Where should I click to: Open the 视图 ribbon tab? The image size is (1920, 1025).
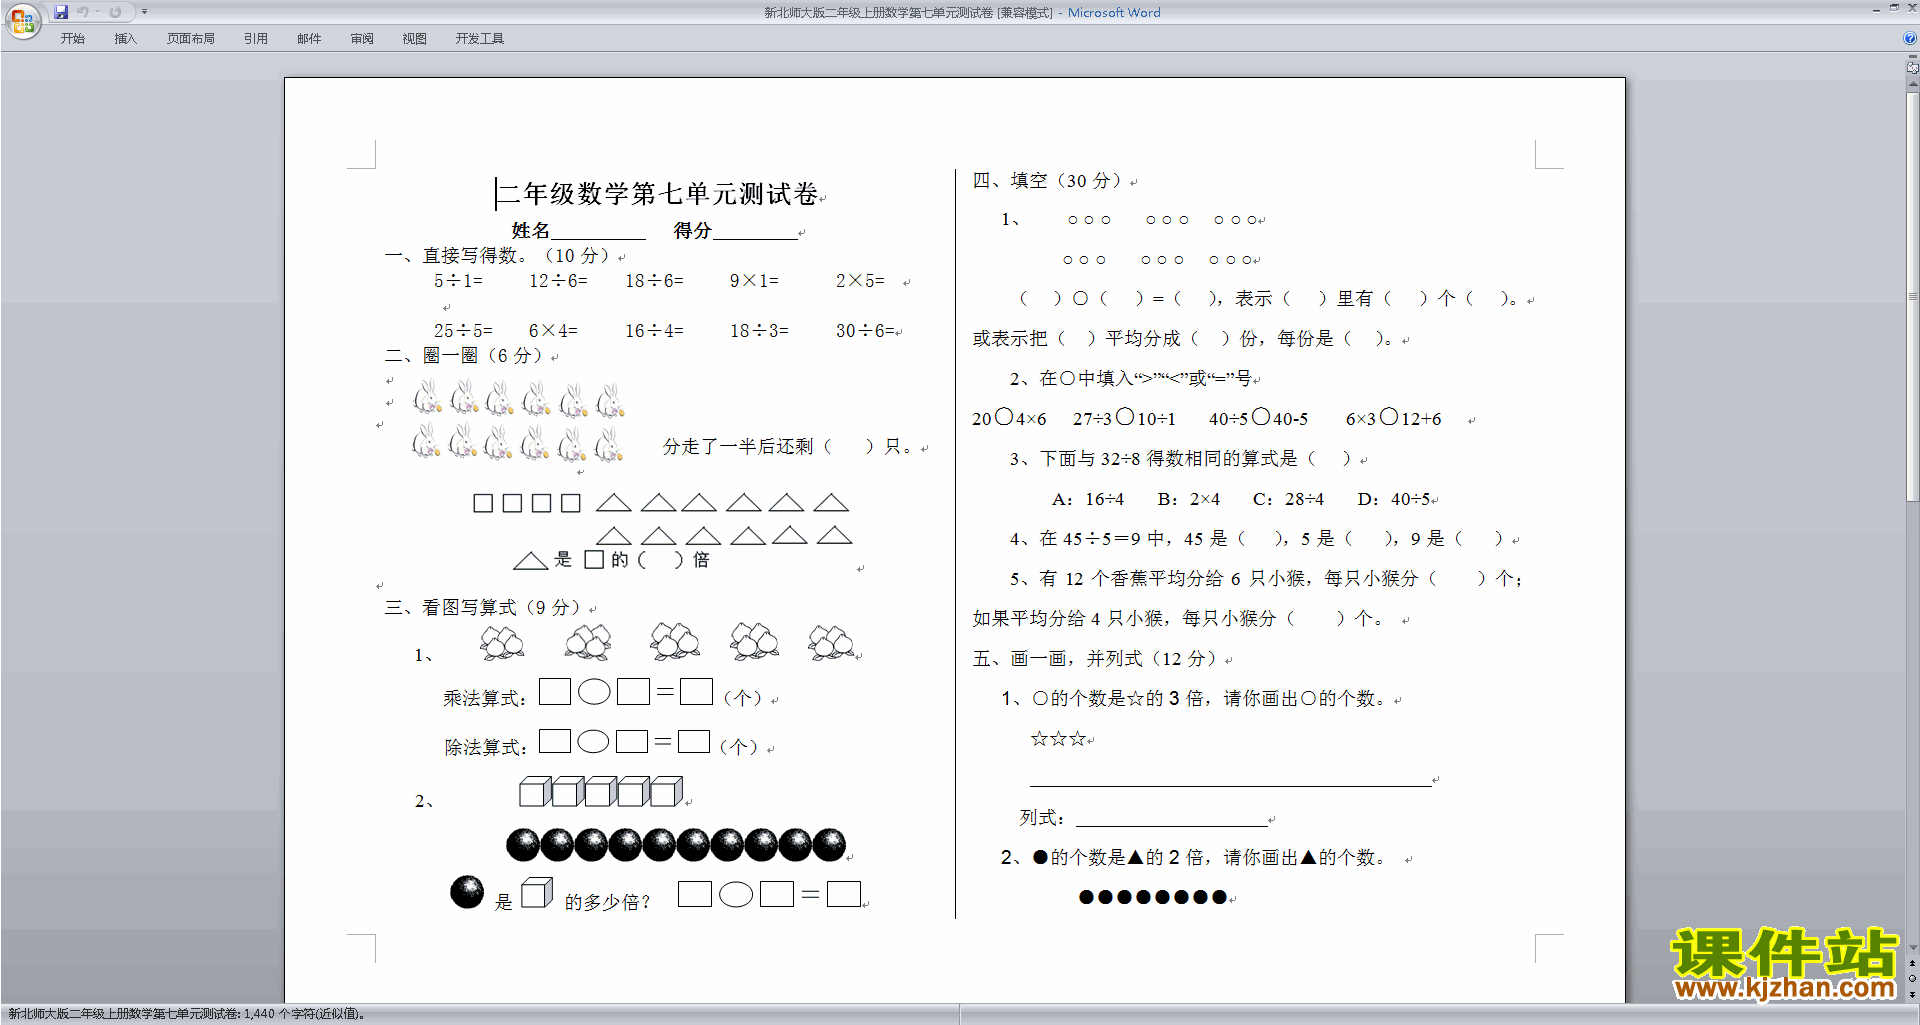tap(414, 39)
